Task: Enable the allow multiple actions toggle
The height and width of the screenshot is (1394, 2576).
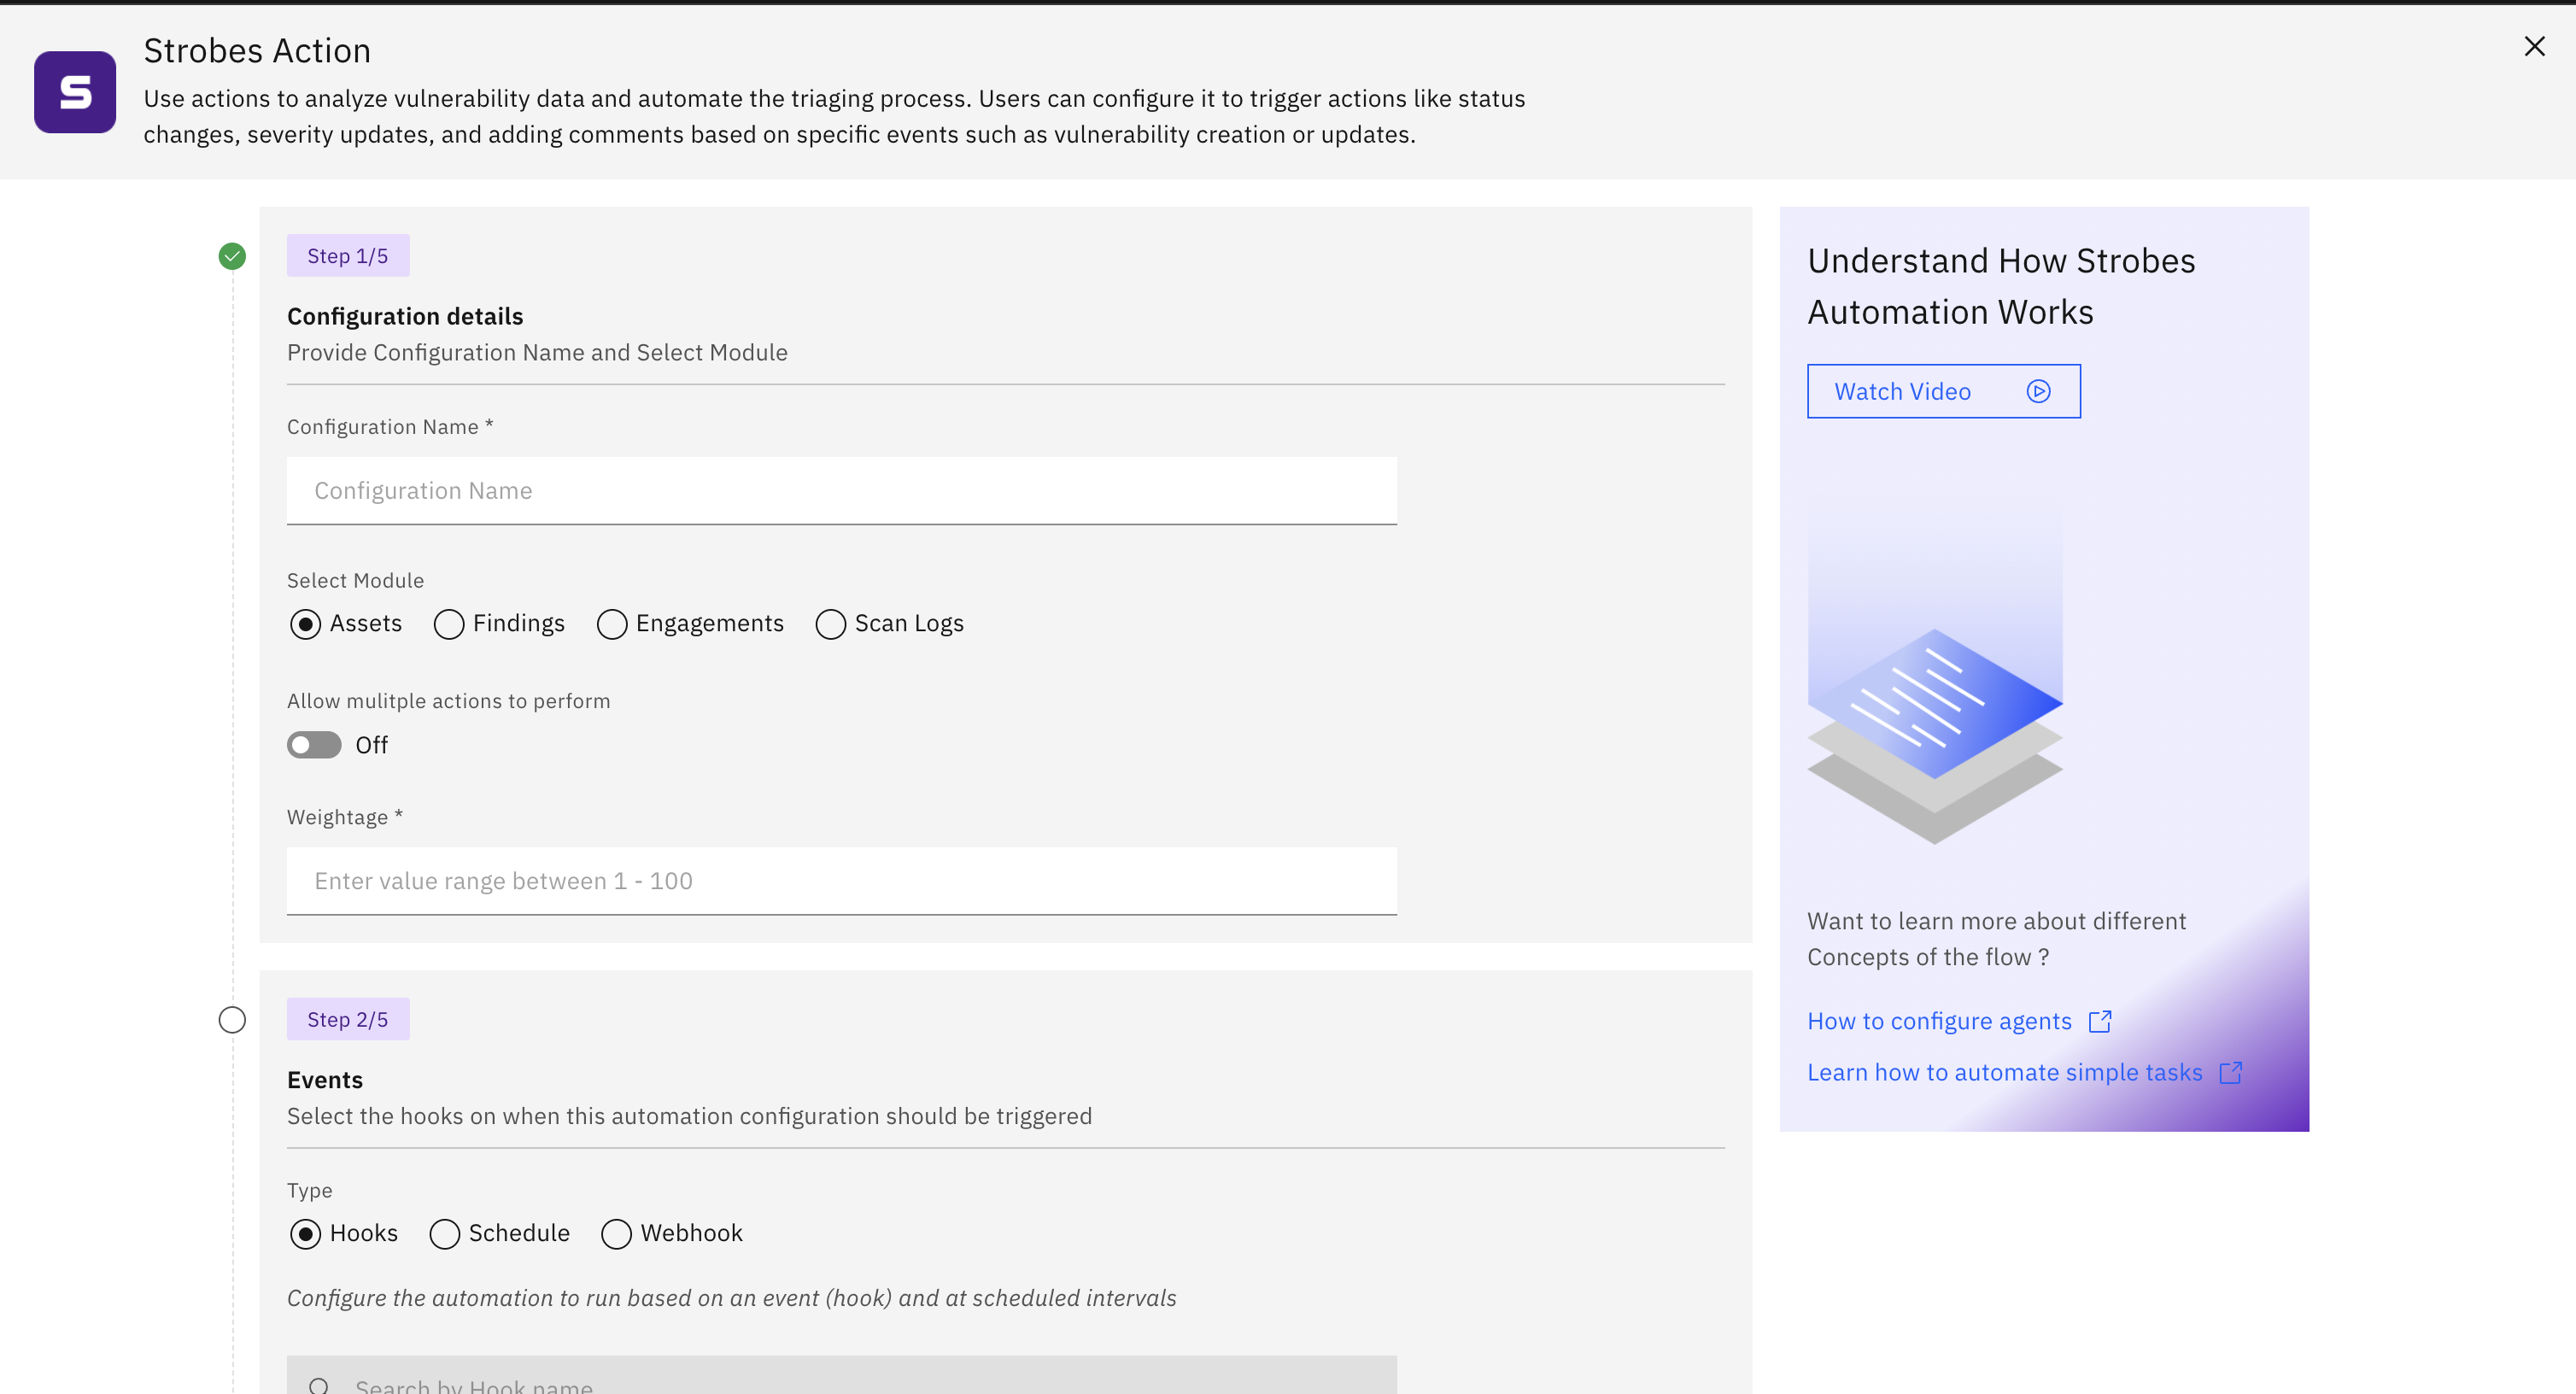Action: coord(314,745)
